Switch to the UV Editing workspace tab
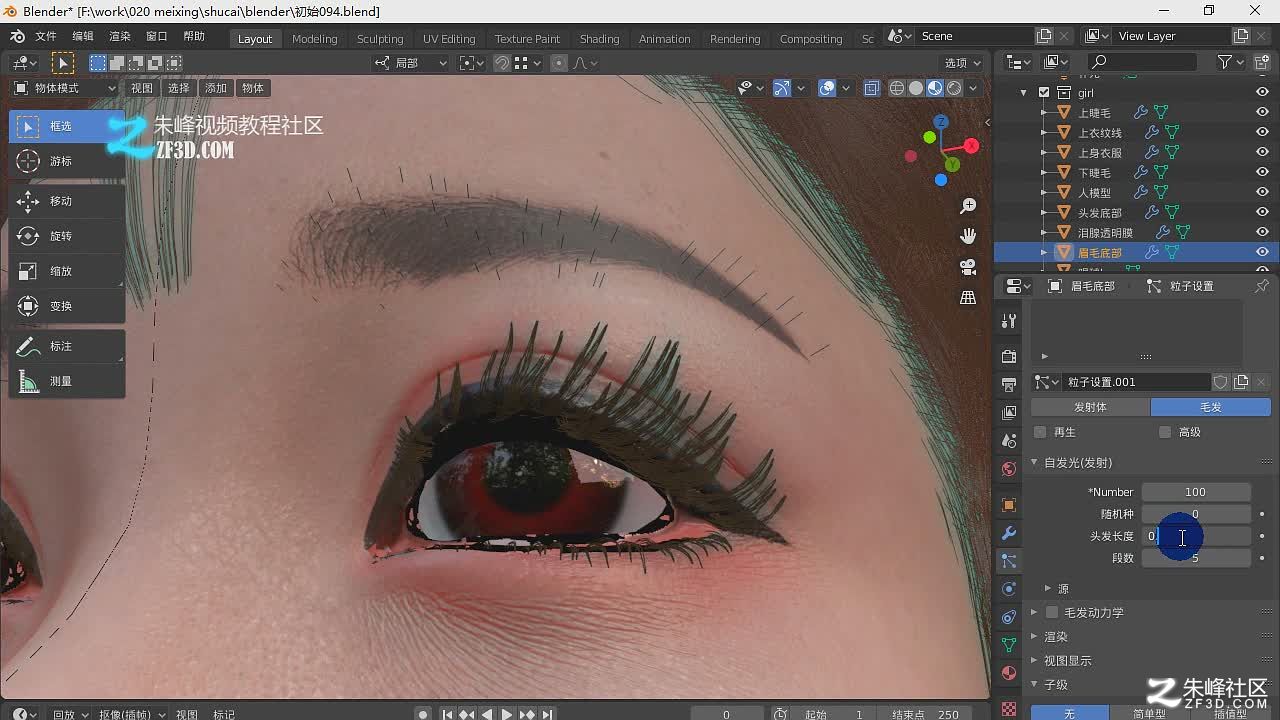Image resolution: width=1280 pixels, height=720 pixels. click(449, 39)
